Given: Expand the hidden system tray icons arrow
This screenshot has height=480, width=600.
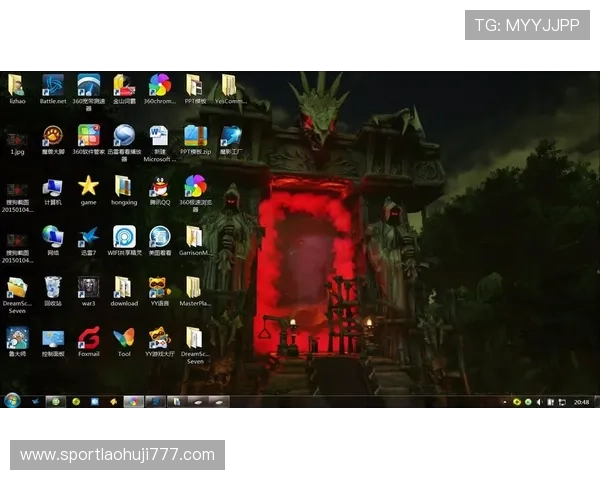Looking at the screenshot, I should click(505, 402).
